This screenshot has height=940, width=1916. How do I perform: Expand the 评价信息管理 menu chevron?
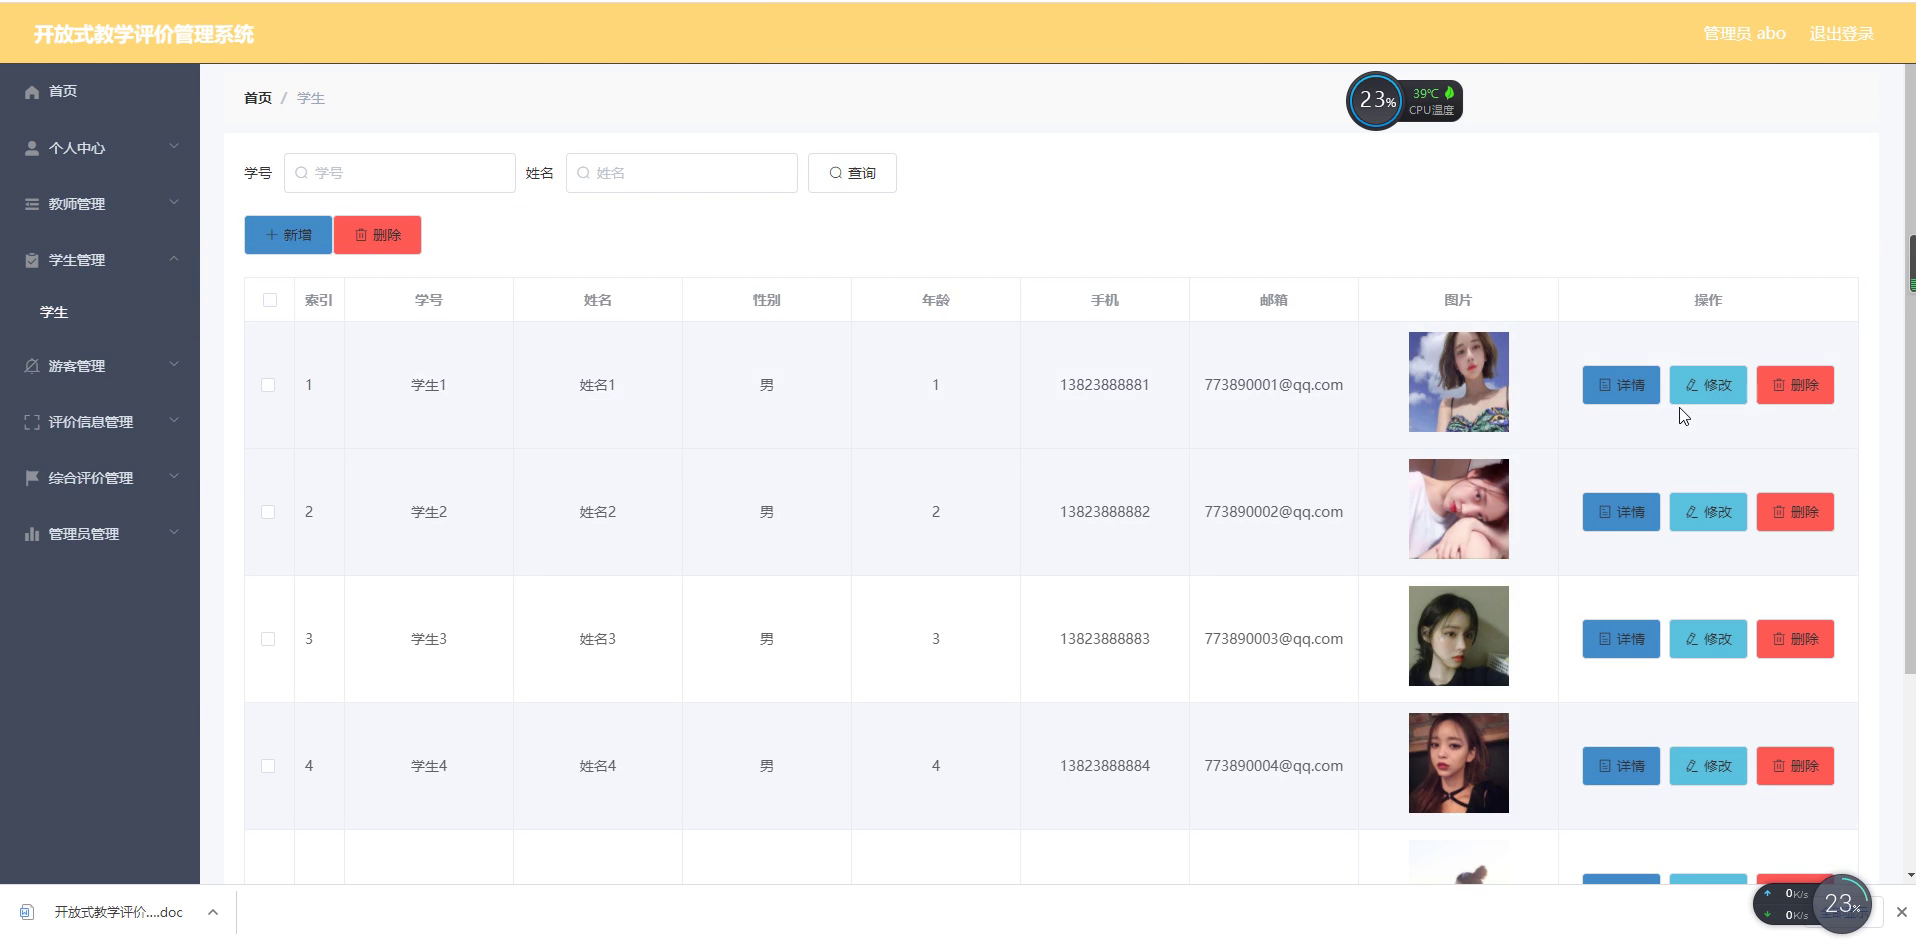click(174, 421)
